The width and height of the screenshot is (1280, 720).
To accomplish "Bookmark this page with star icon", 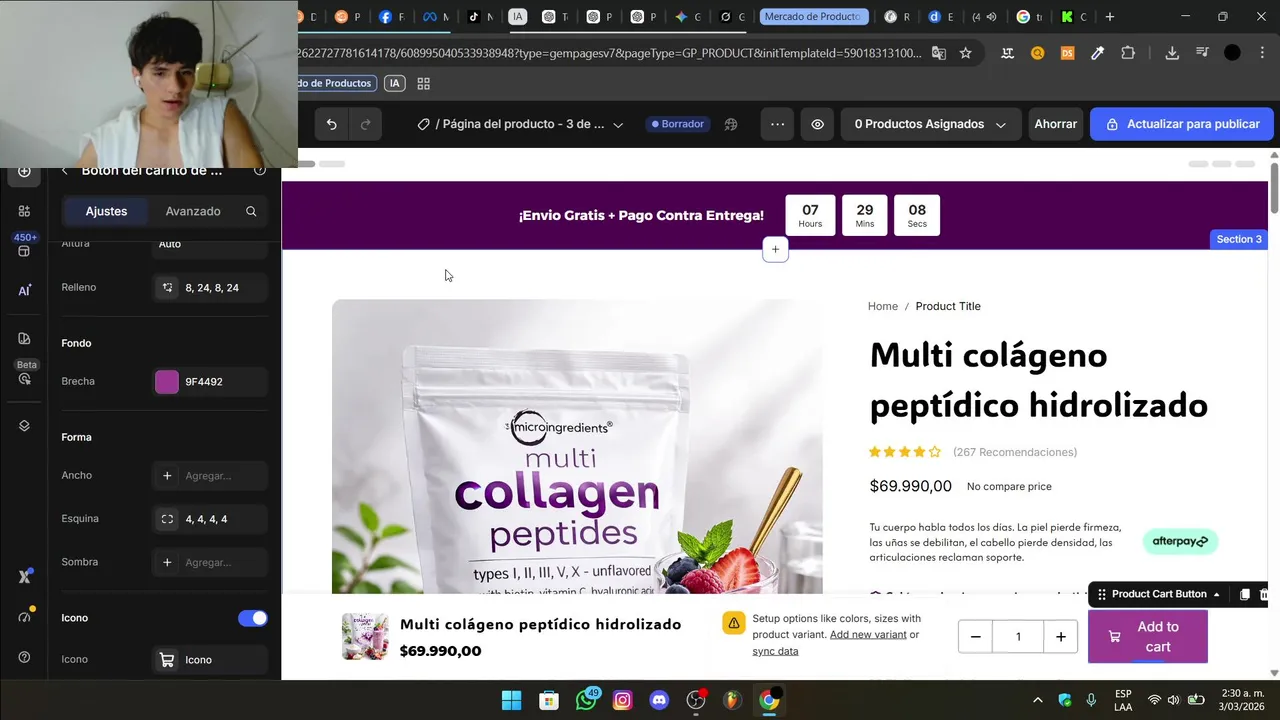I will (965, 53).
